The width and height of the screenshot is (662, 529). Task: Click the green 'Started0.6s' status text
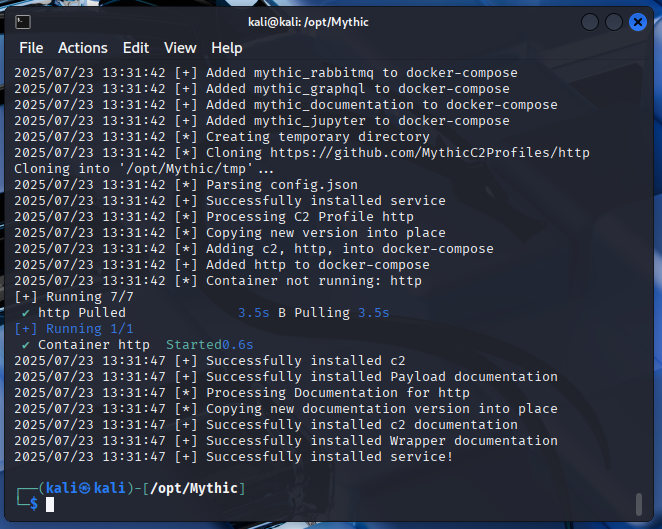click(x=209, y=345)
